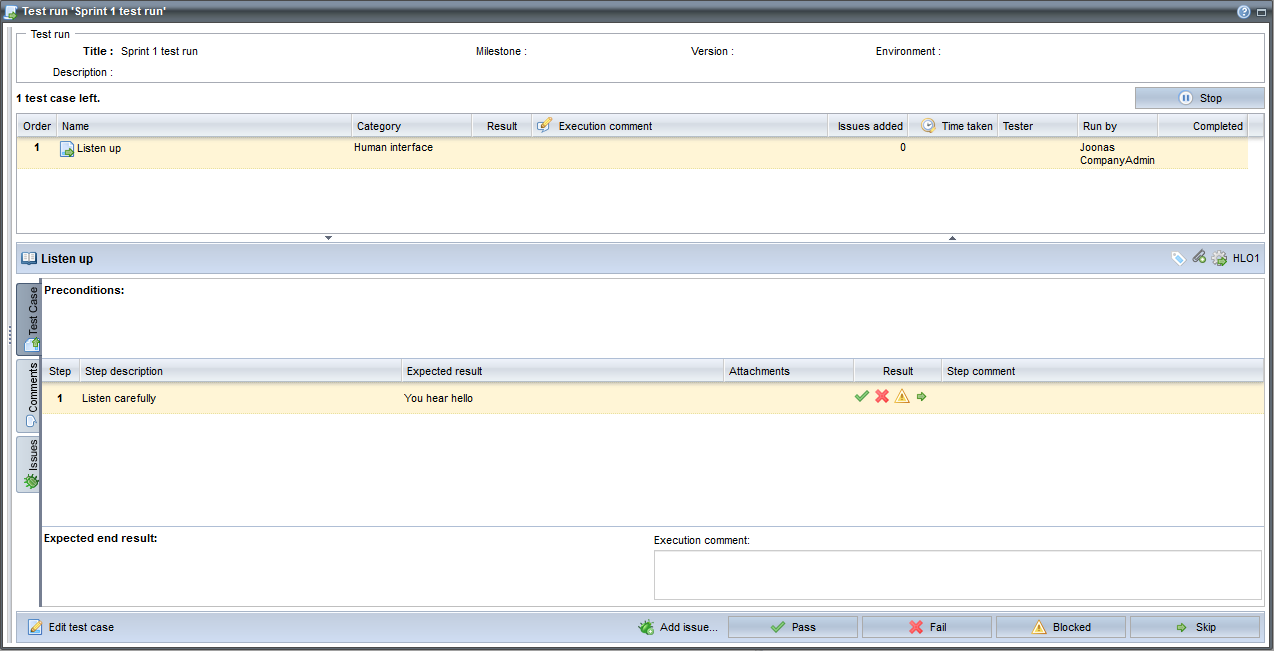Click the Issues added column header
The width and height of the screenshot is (1274, 651).
[x=870, y=126]
